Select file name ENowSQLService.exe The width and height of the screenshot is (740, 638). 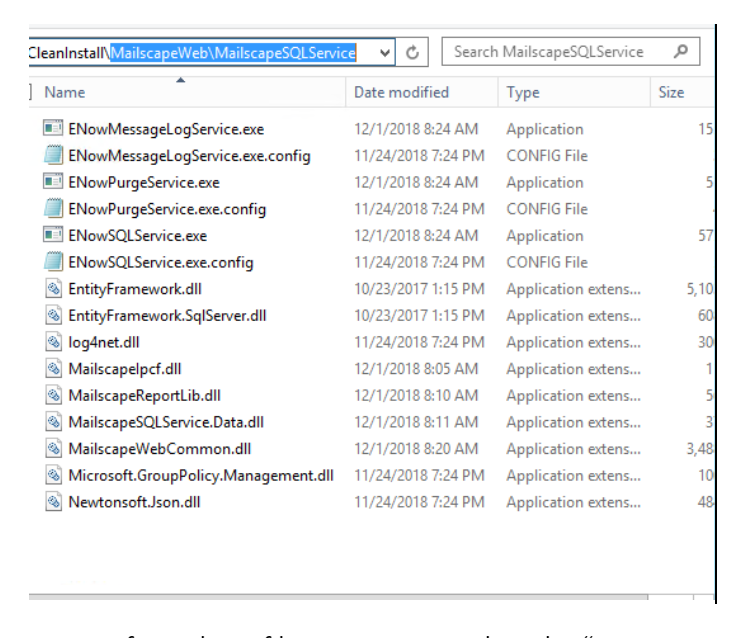point(137,236)
